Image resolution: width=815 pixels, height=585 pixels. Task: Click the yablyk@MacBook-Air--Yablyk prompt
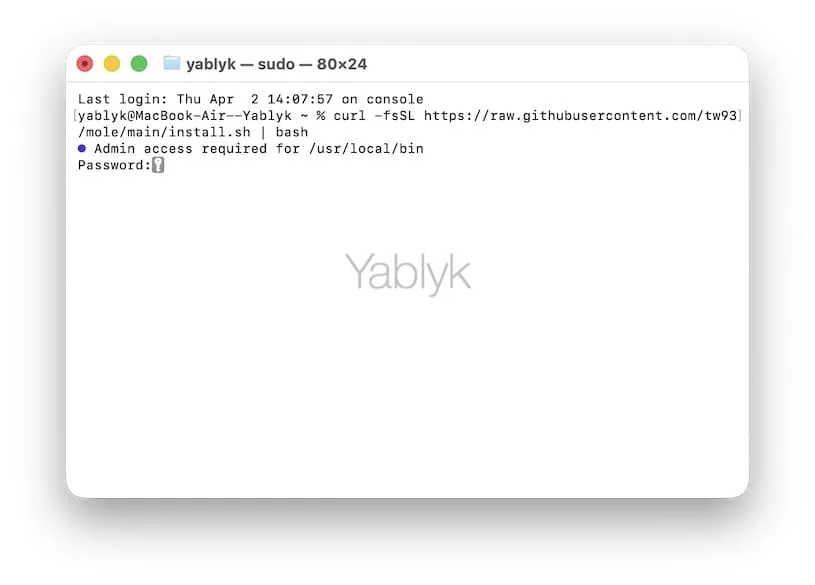(185, 115)
